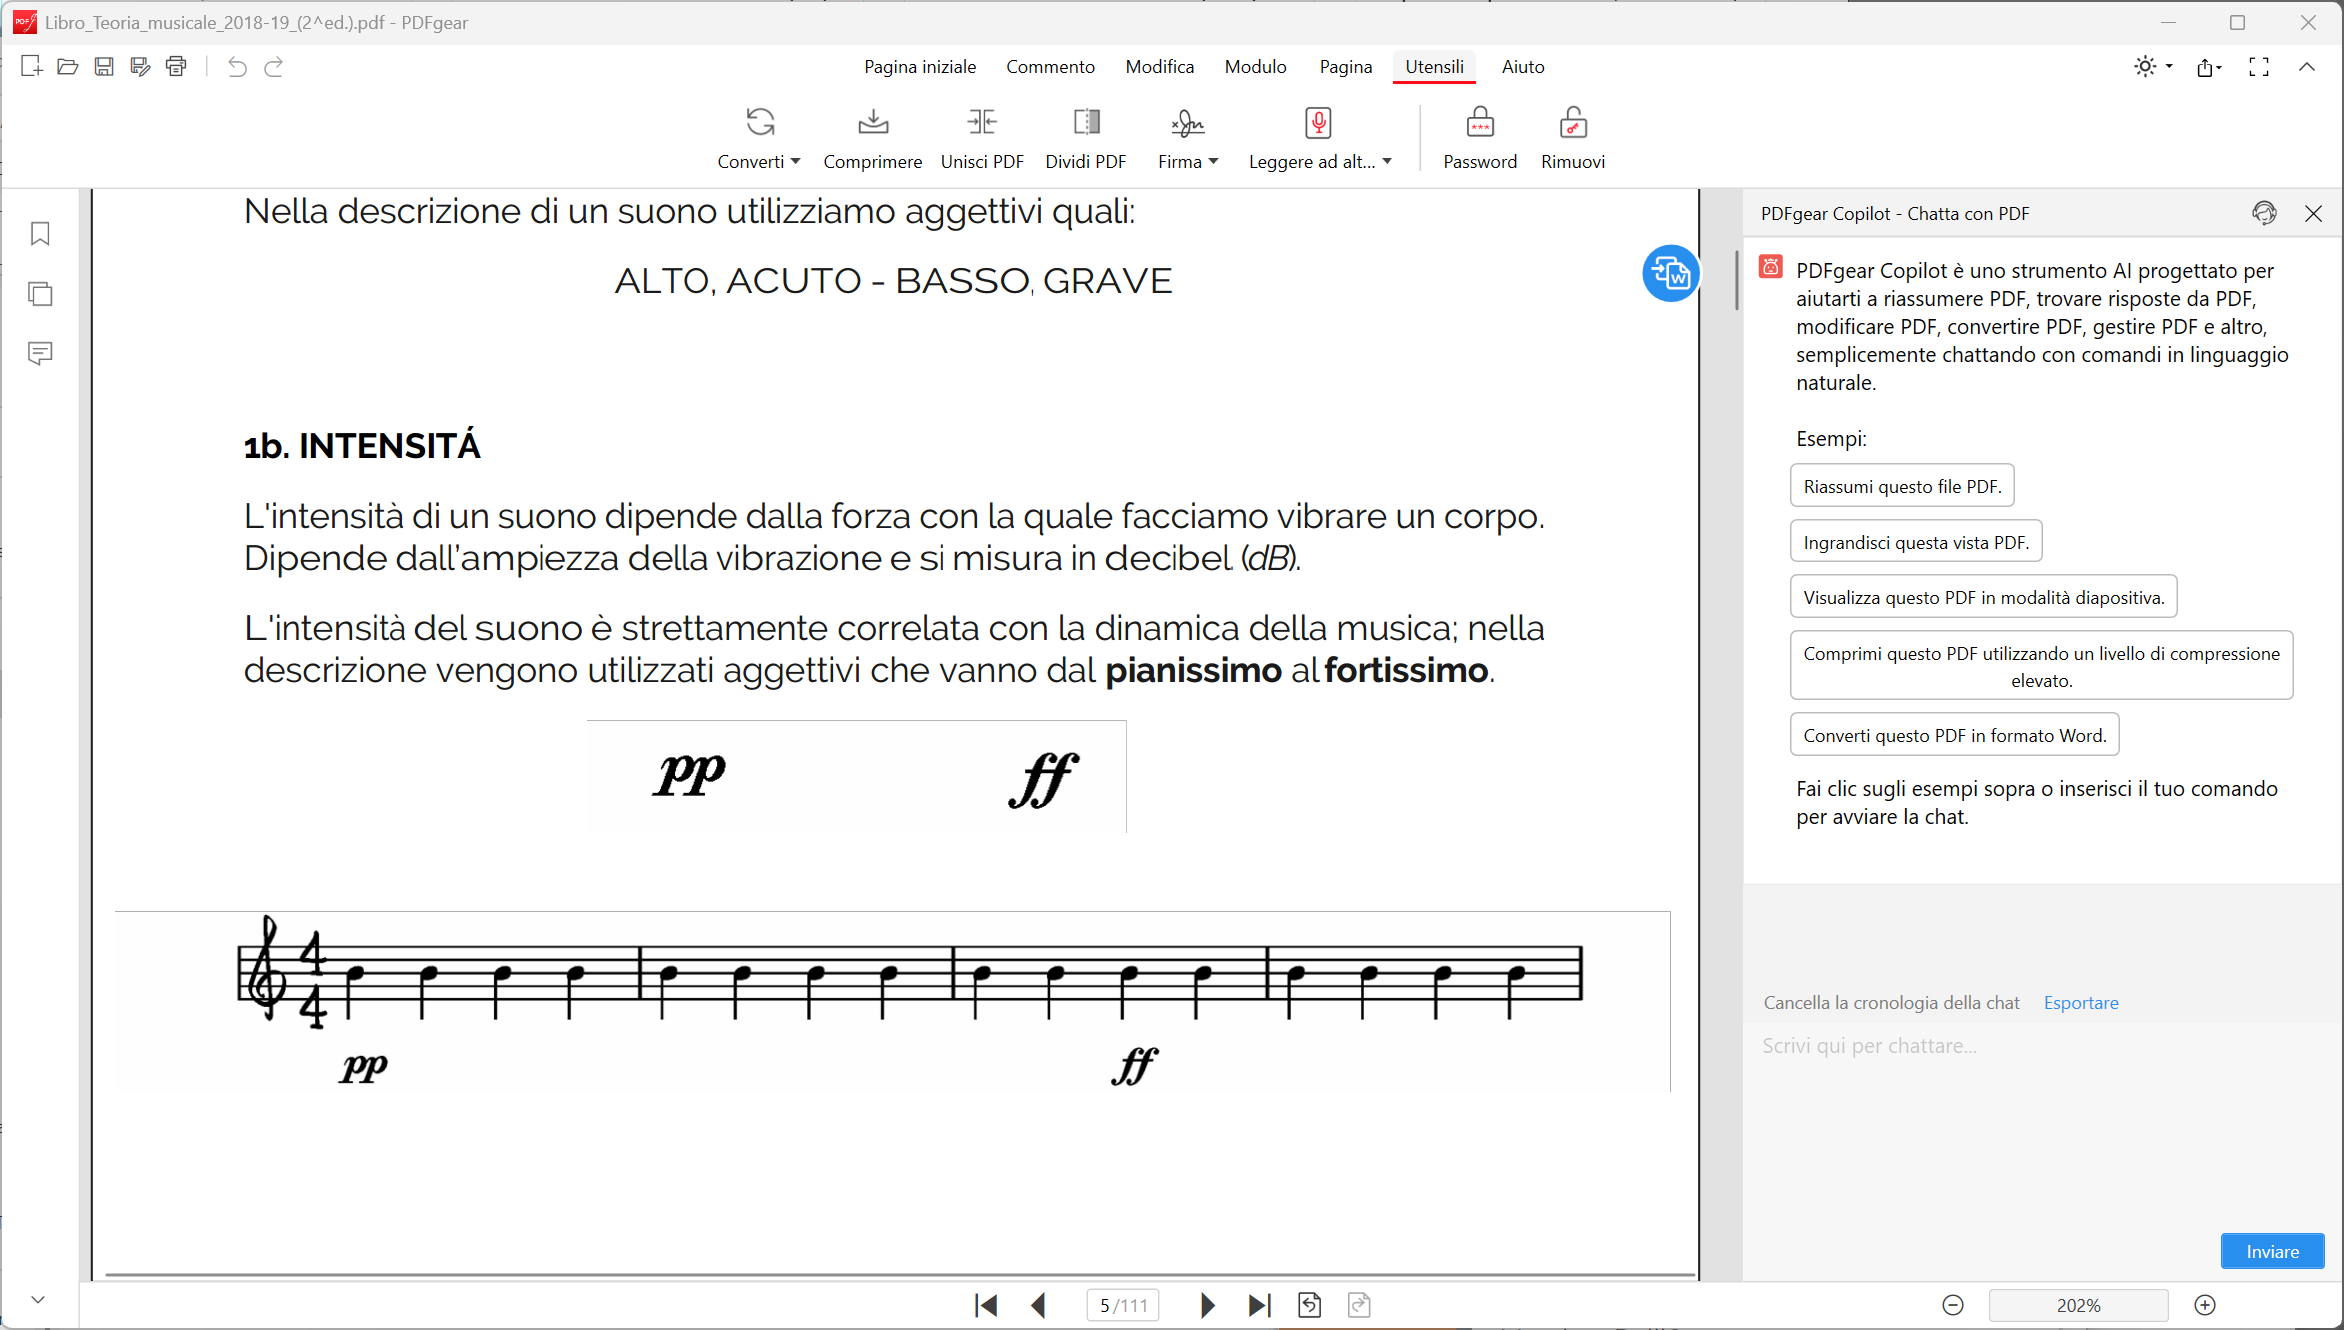Screen dimensions: 2344x1330
Task: Switch to Modulo tab
Action: (1256, 67)
